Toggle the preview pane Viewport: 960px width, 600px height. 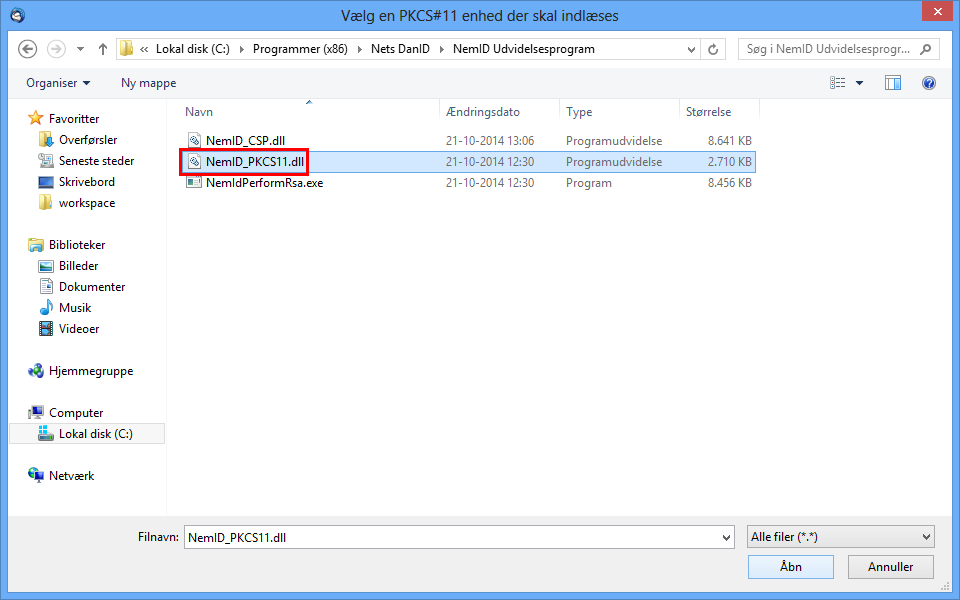click(893, 83)
